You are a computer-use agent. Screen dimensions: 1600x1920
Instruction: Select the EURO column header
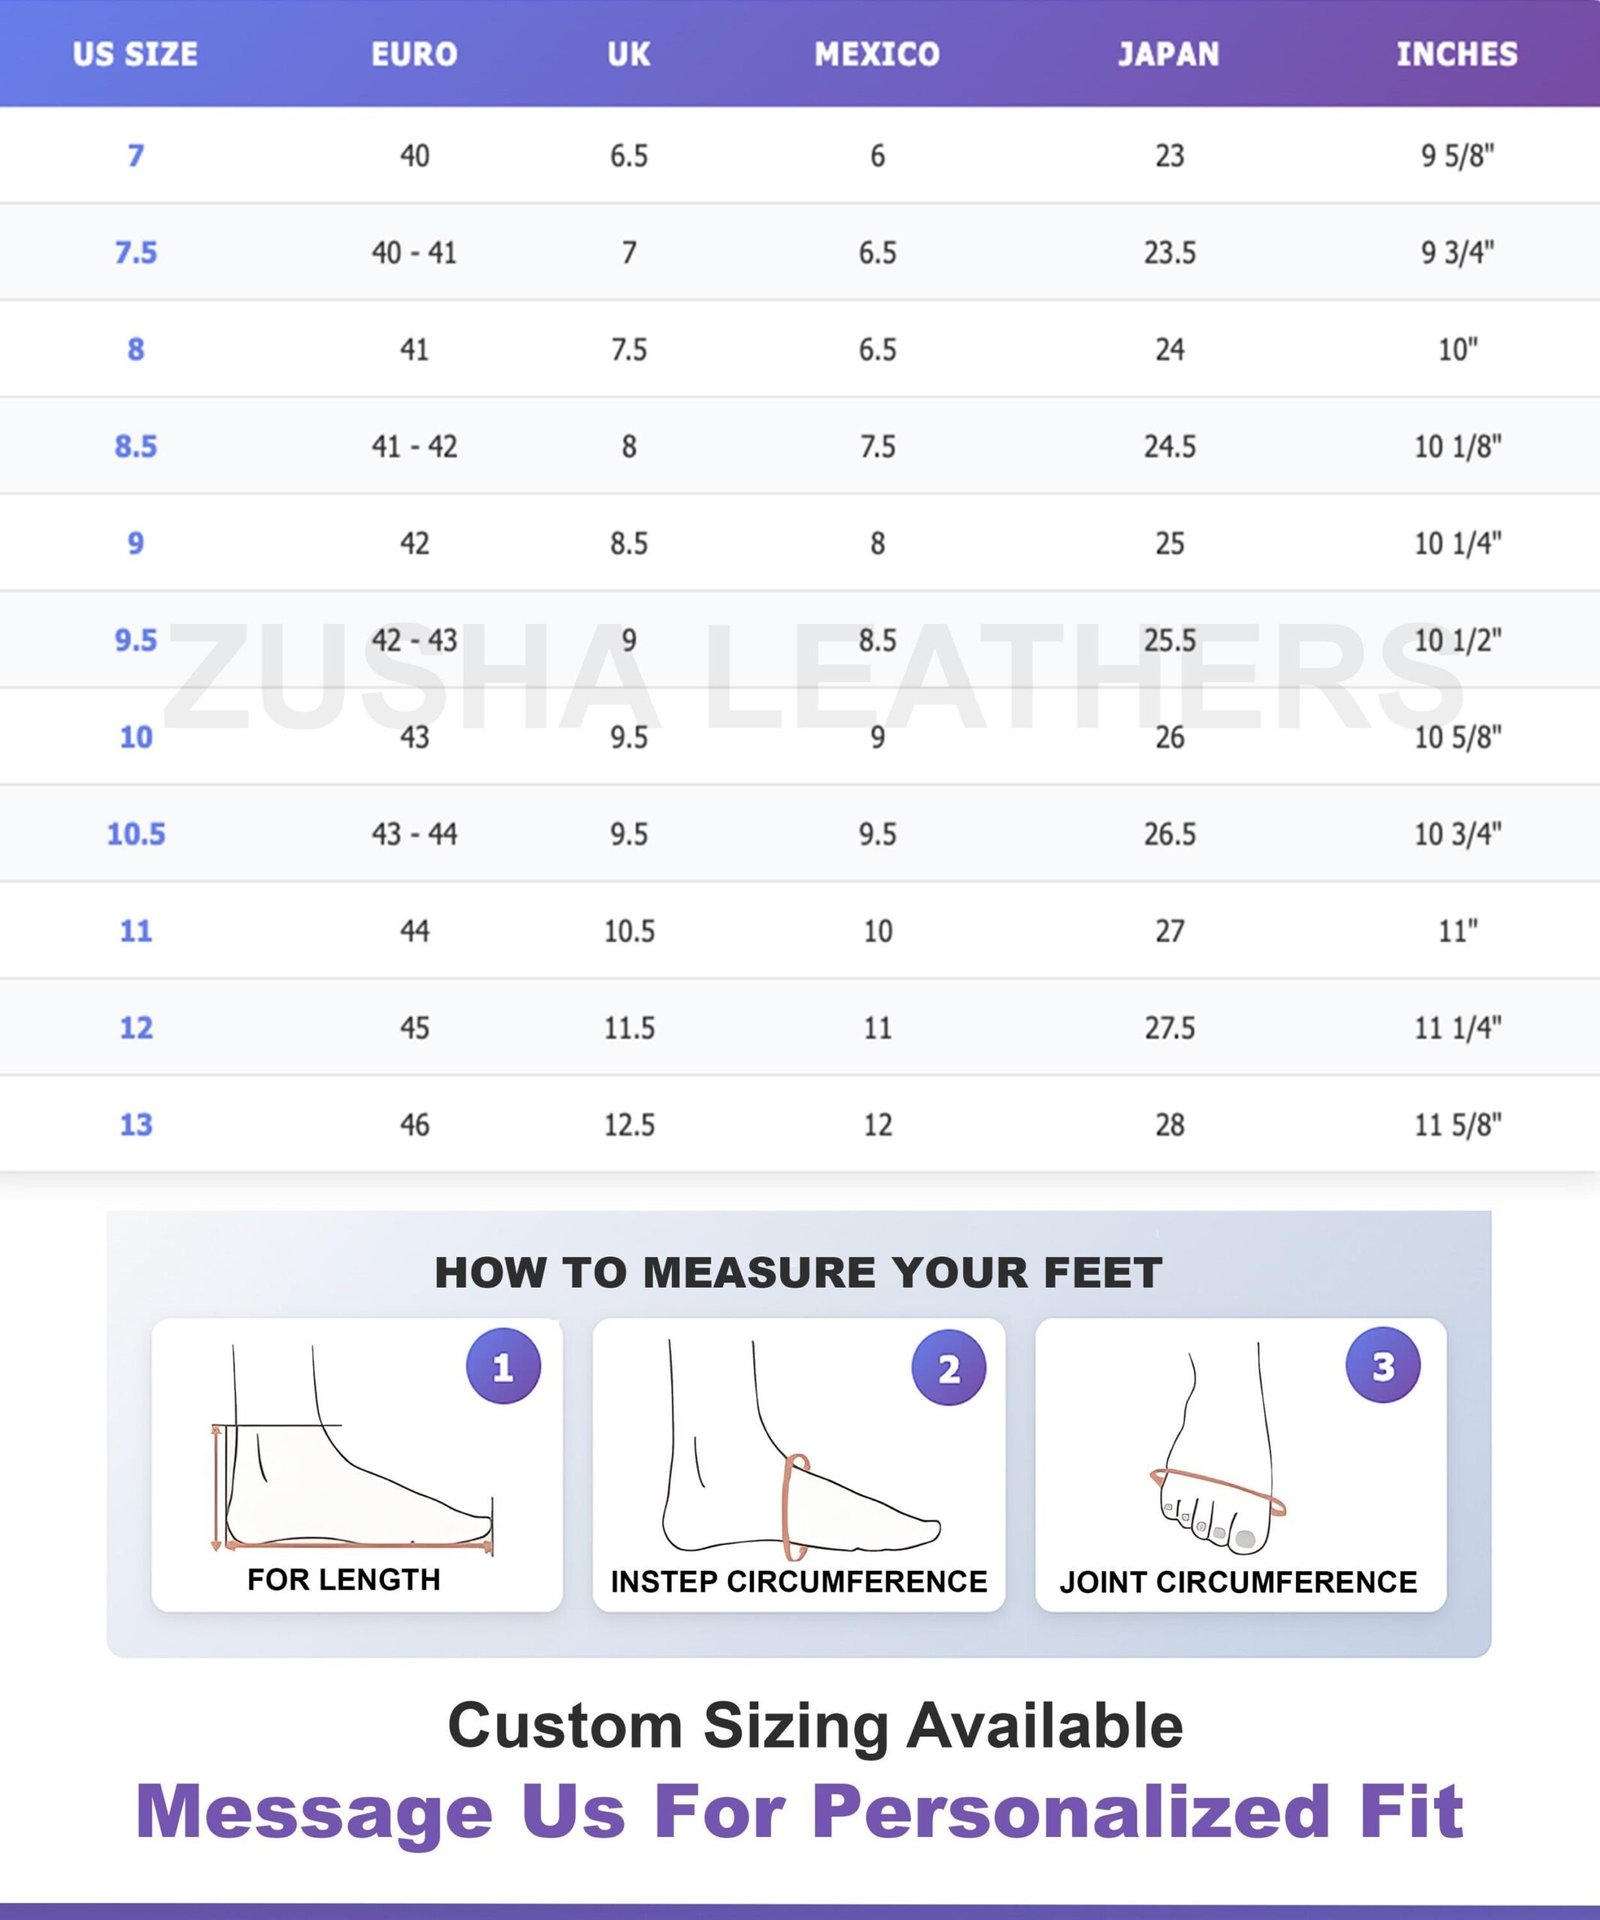[x=414, y=54]
